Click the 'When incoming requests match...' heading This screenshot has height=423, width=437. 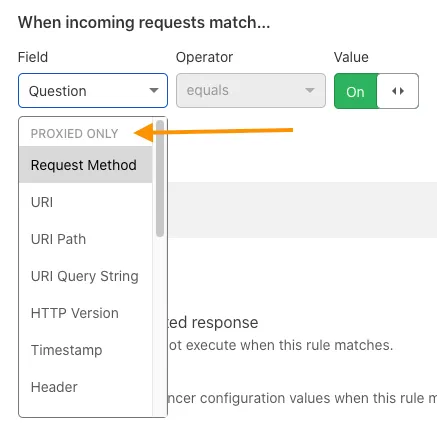144,23
